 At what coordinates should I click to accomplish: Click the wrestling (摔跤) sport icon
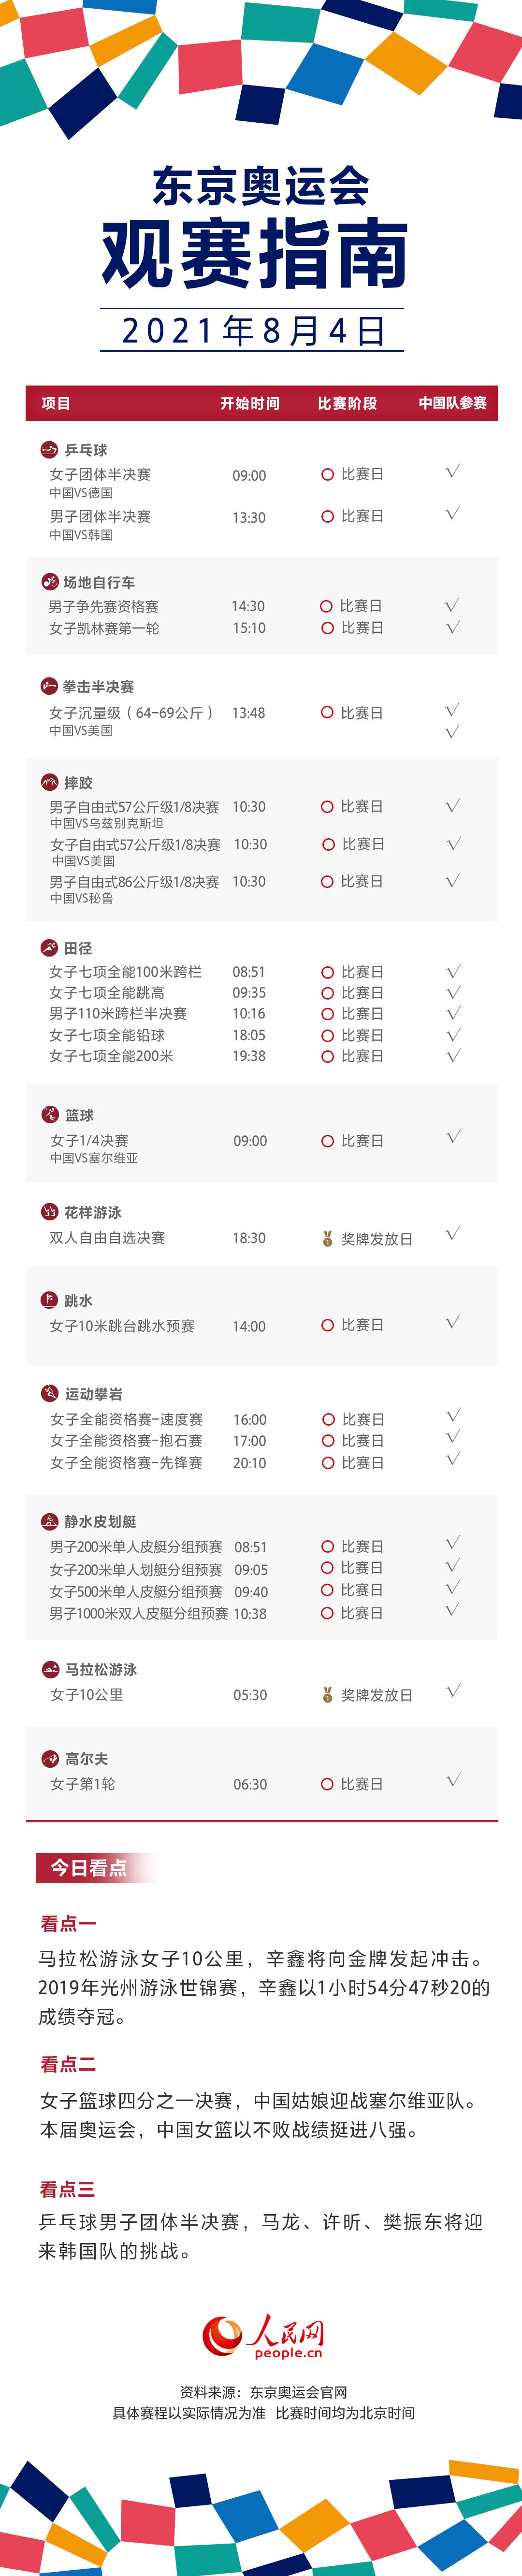tap(49, 782)
